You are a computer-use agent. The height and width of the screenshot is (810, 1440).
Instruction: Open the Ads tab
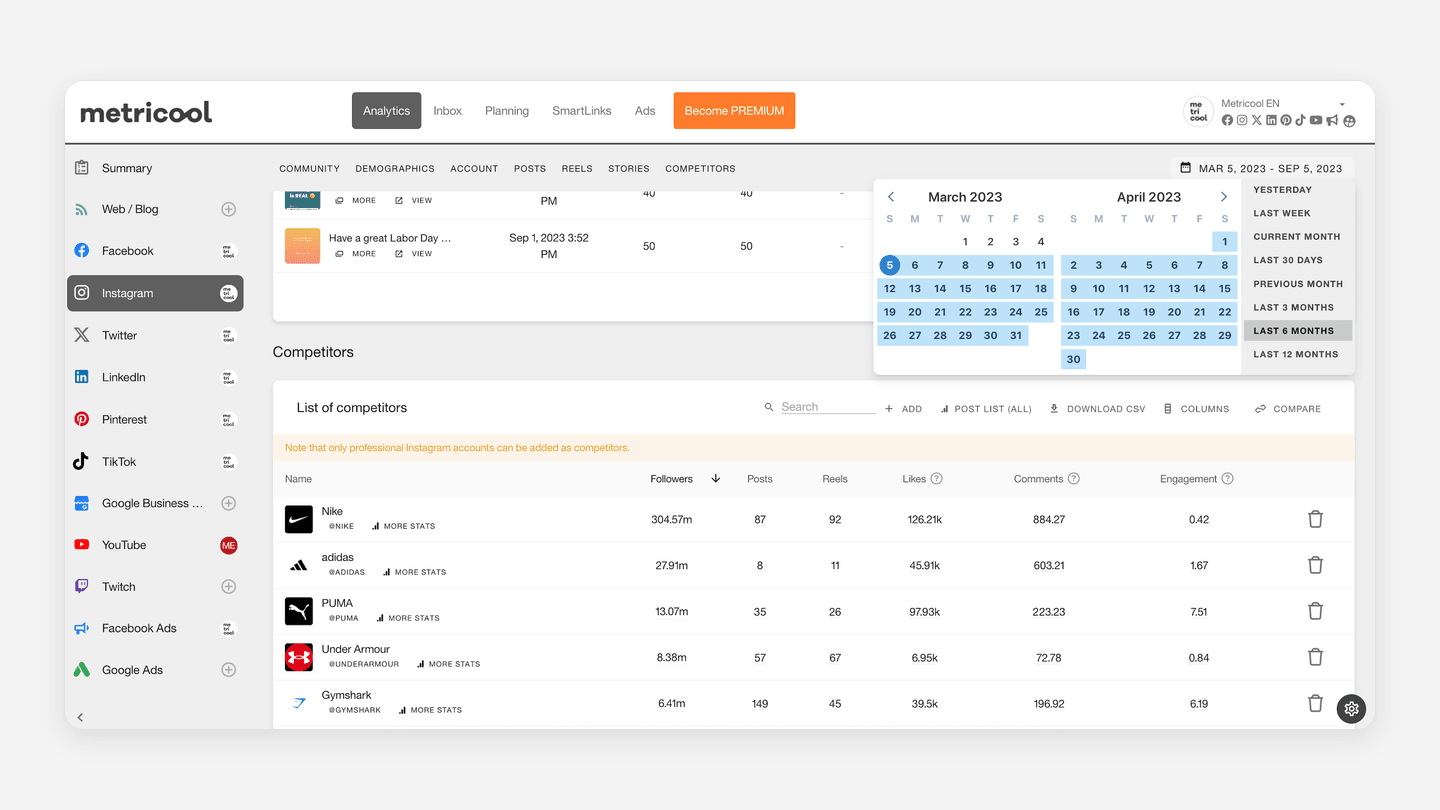645,111
